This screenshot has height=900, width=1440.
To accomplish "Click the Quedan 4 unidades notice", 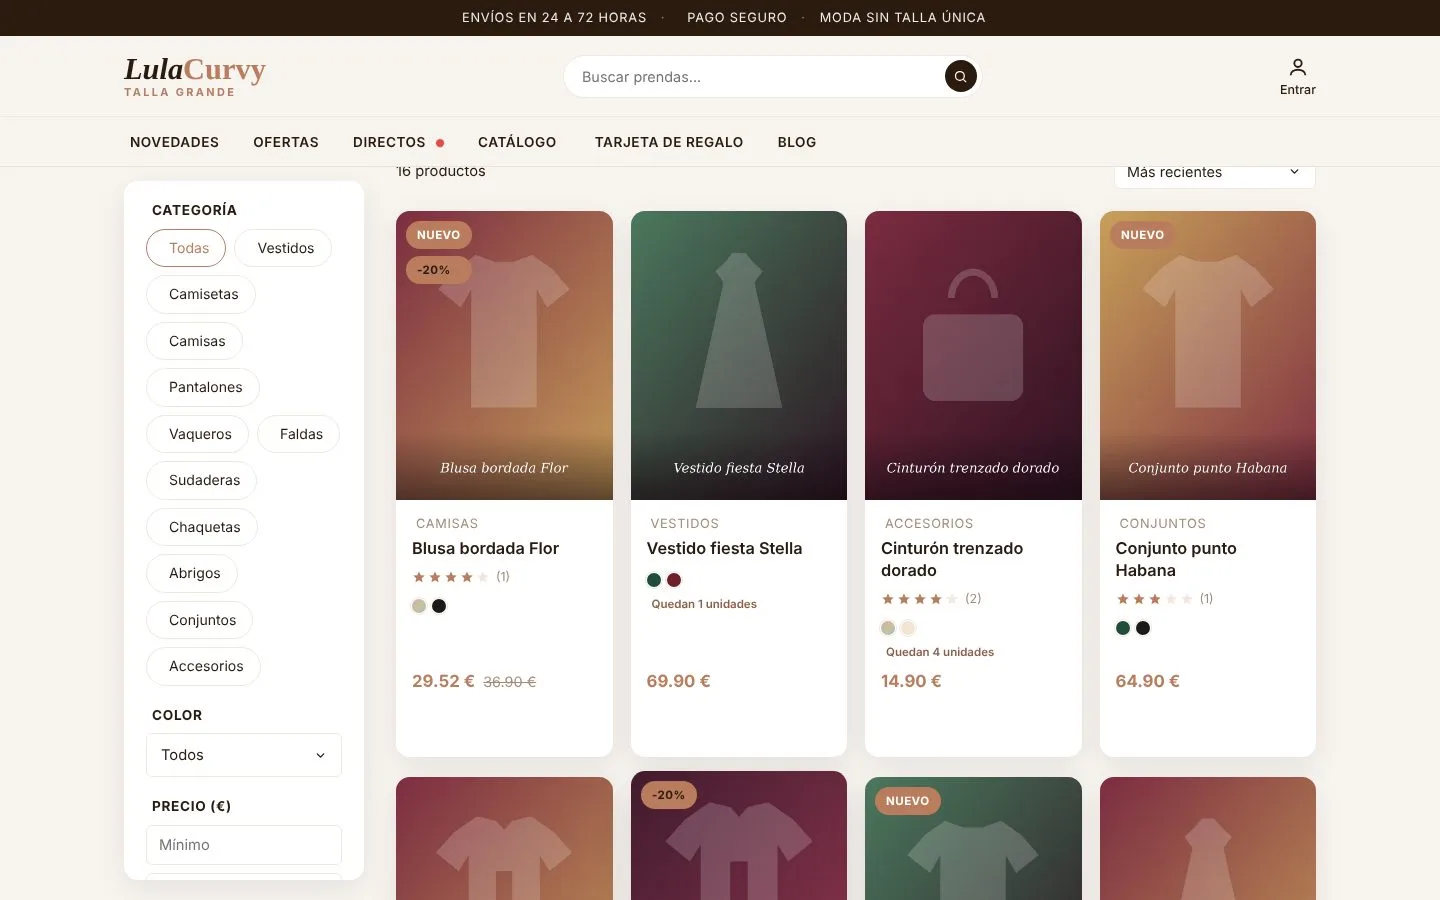I will [x=940, y=652].
